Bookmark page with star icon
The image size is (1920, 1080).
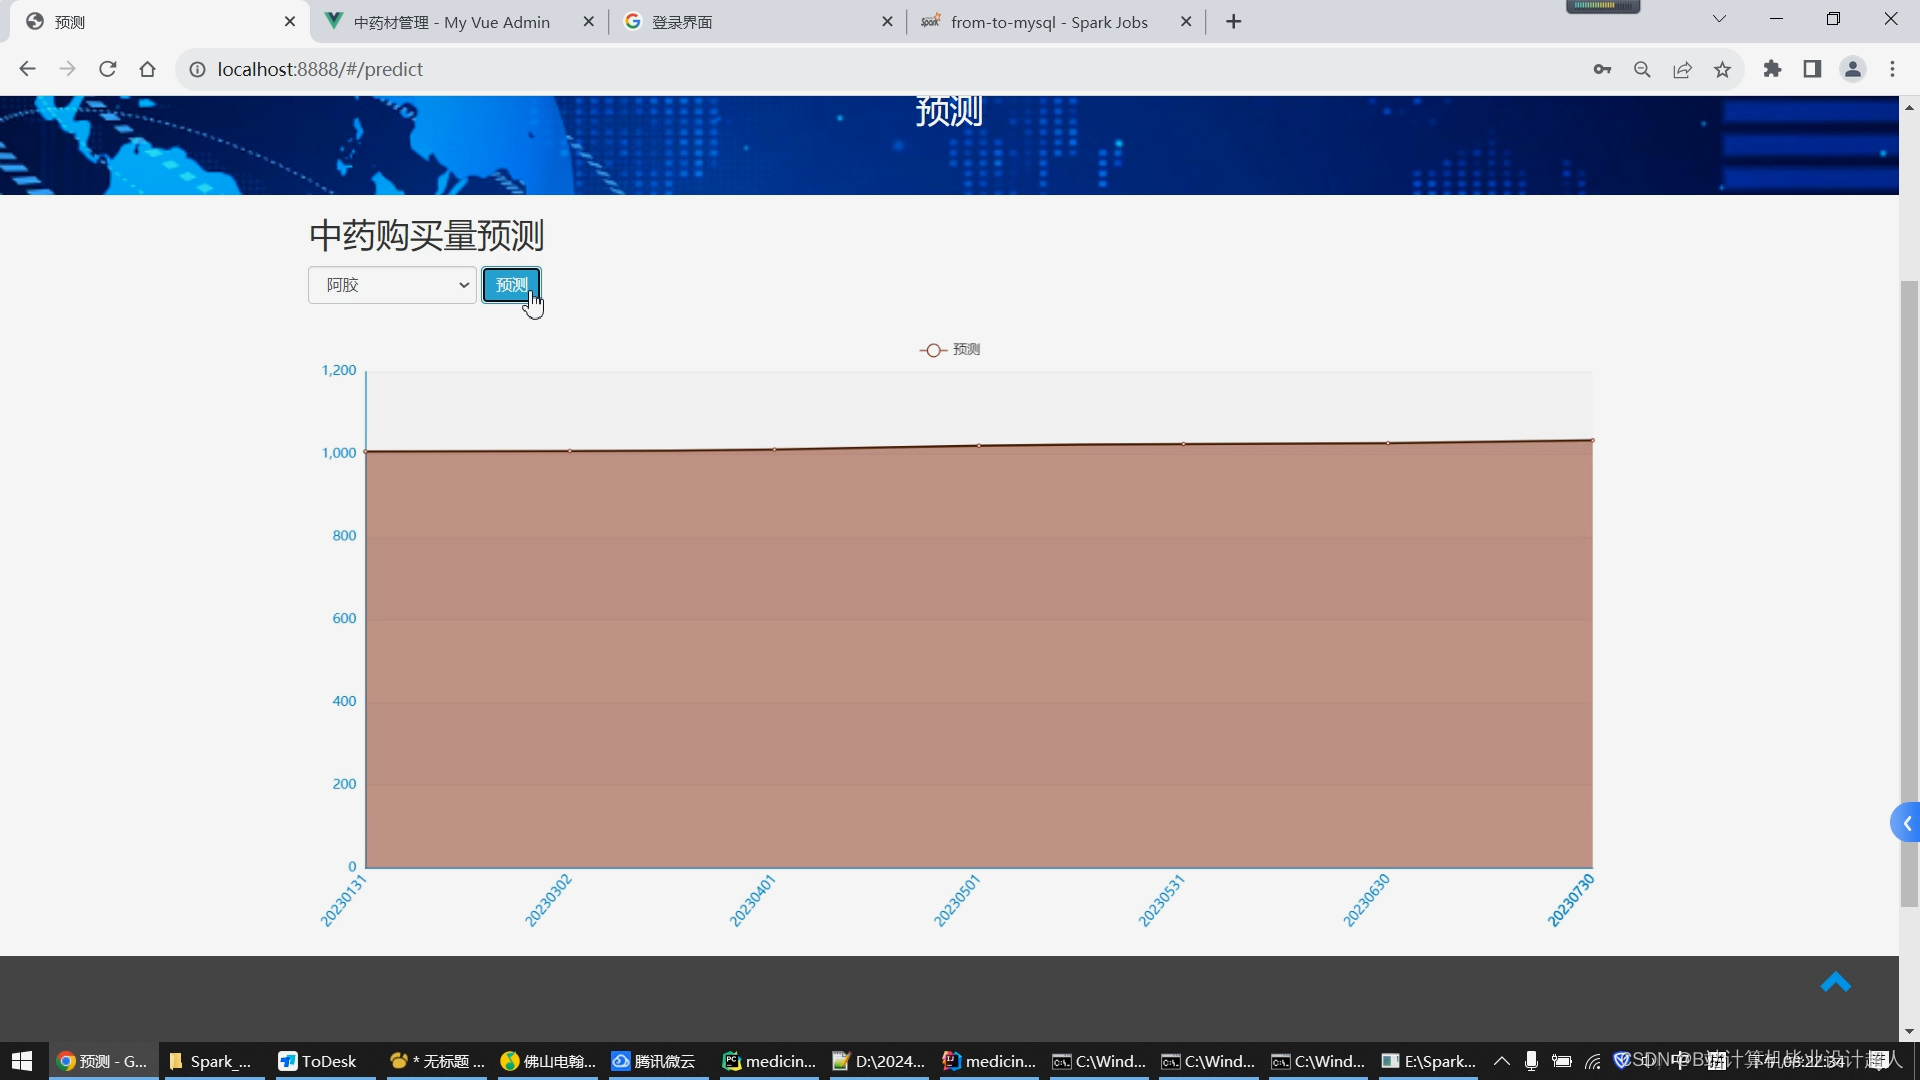tap(1722, 69)
